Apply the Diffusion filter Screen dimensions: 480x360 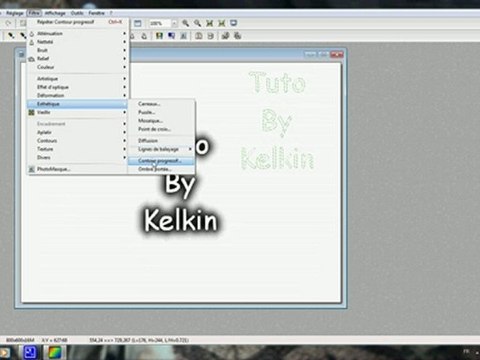point(161,141)
